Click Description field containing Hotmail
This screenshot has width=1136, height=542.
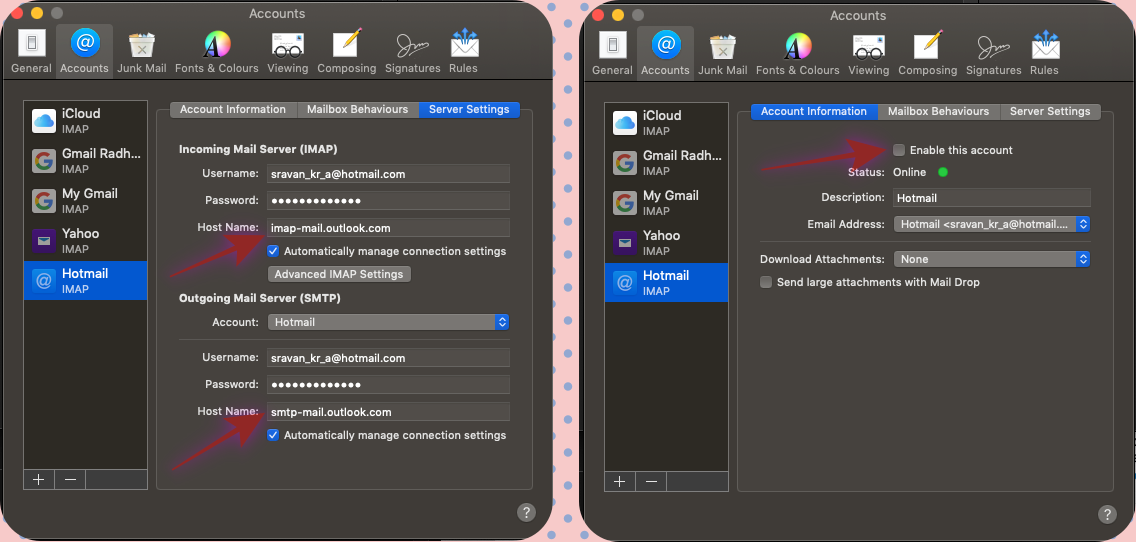(992, 197)
